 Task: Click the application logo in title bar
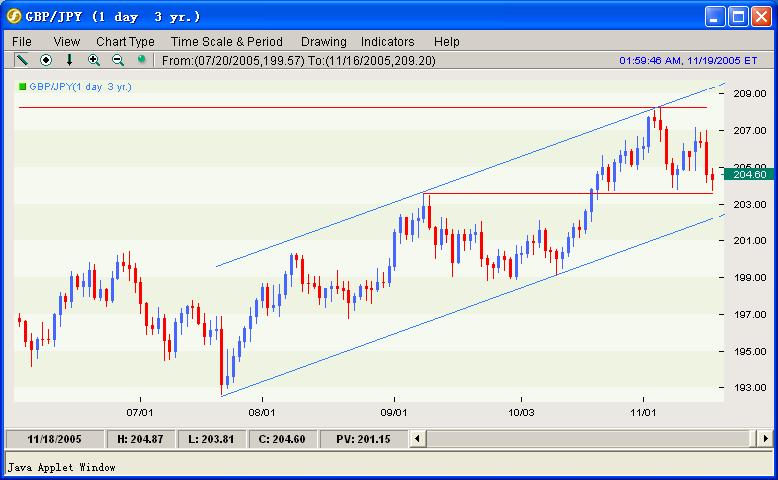click(x=15, y=17)
